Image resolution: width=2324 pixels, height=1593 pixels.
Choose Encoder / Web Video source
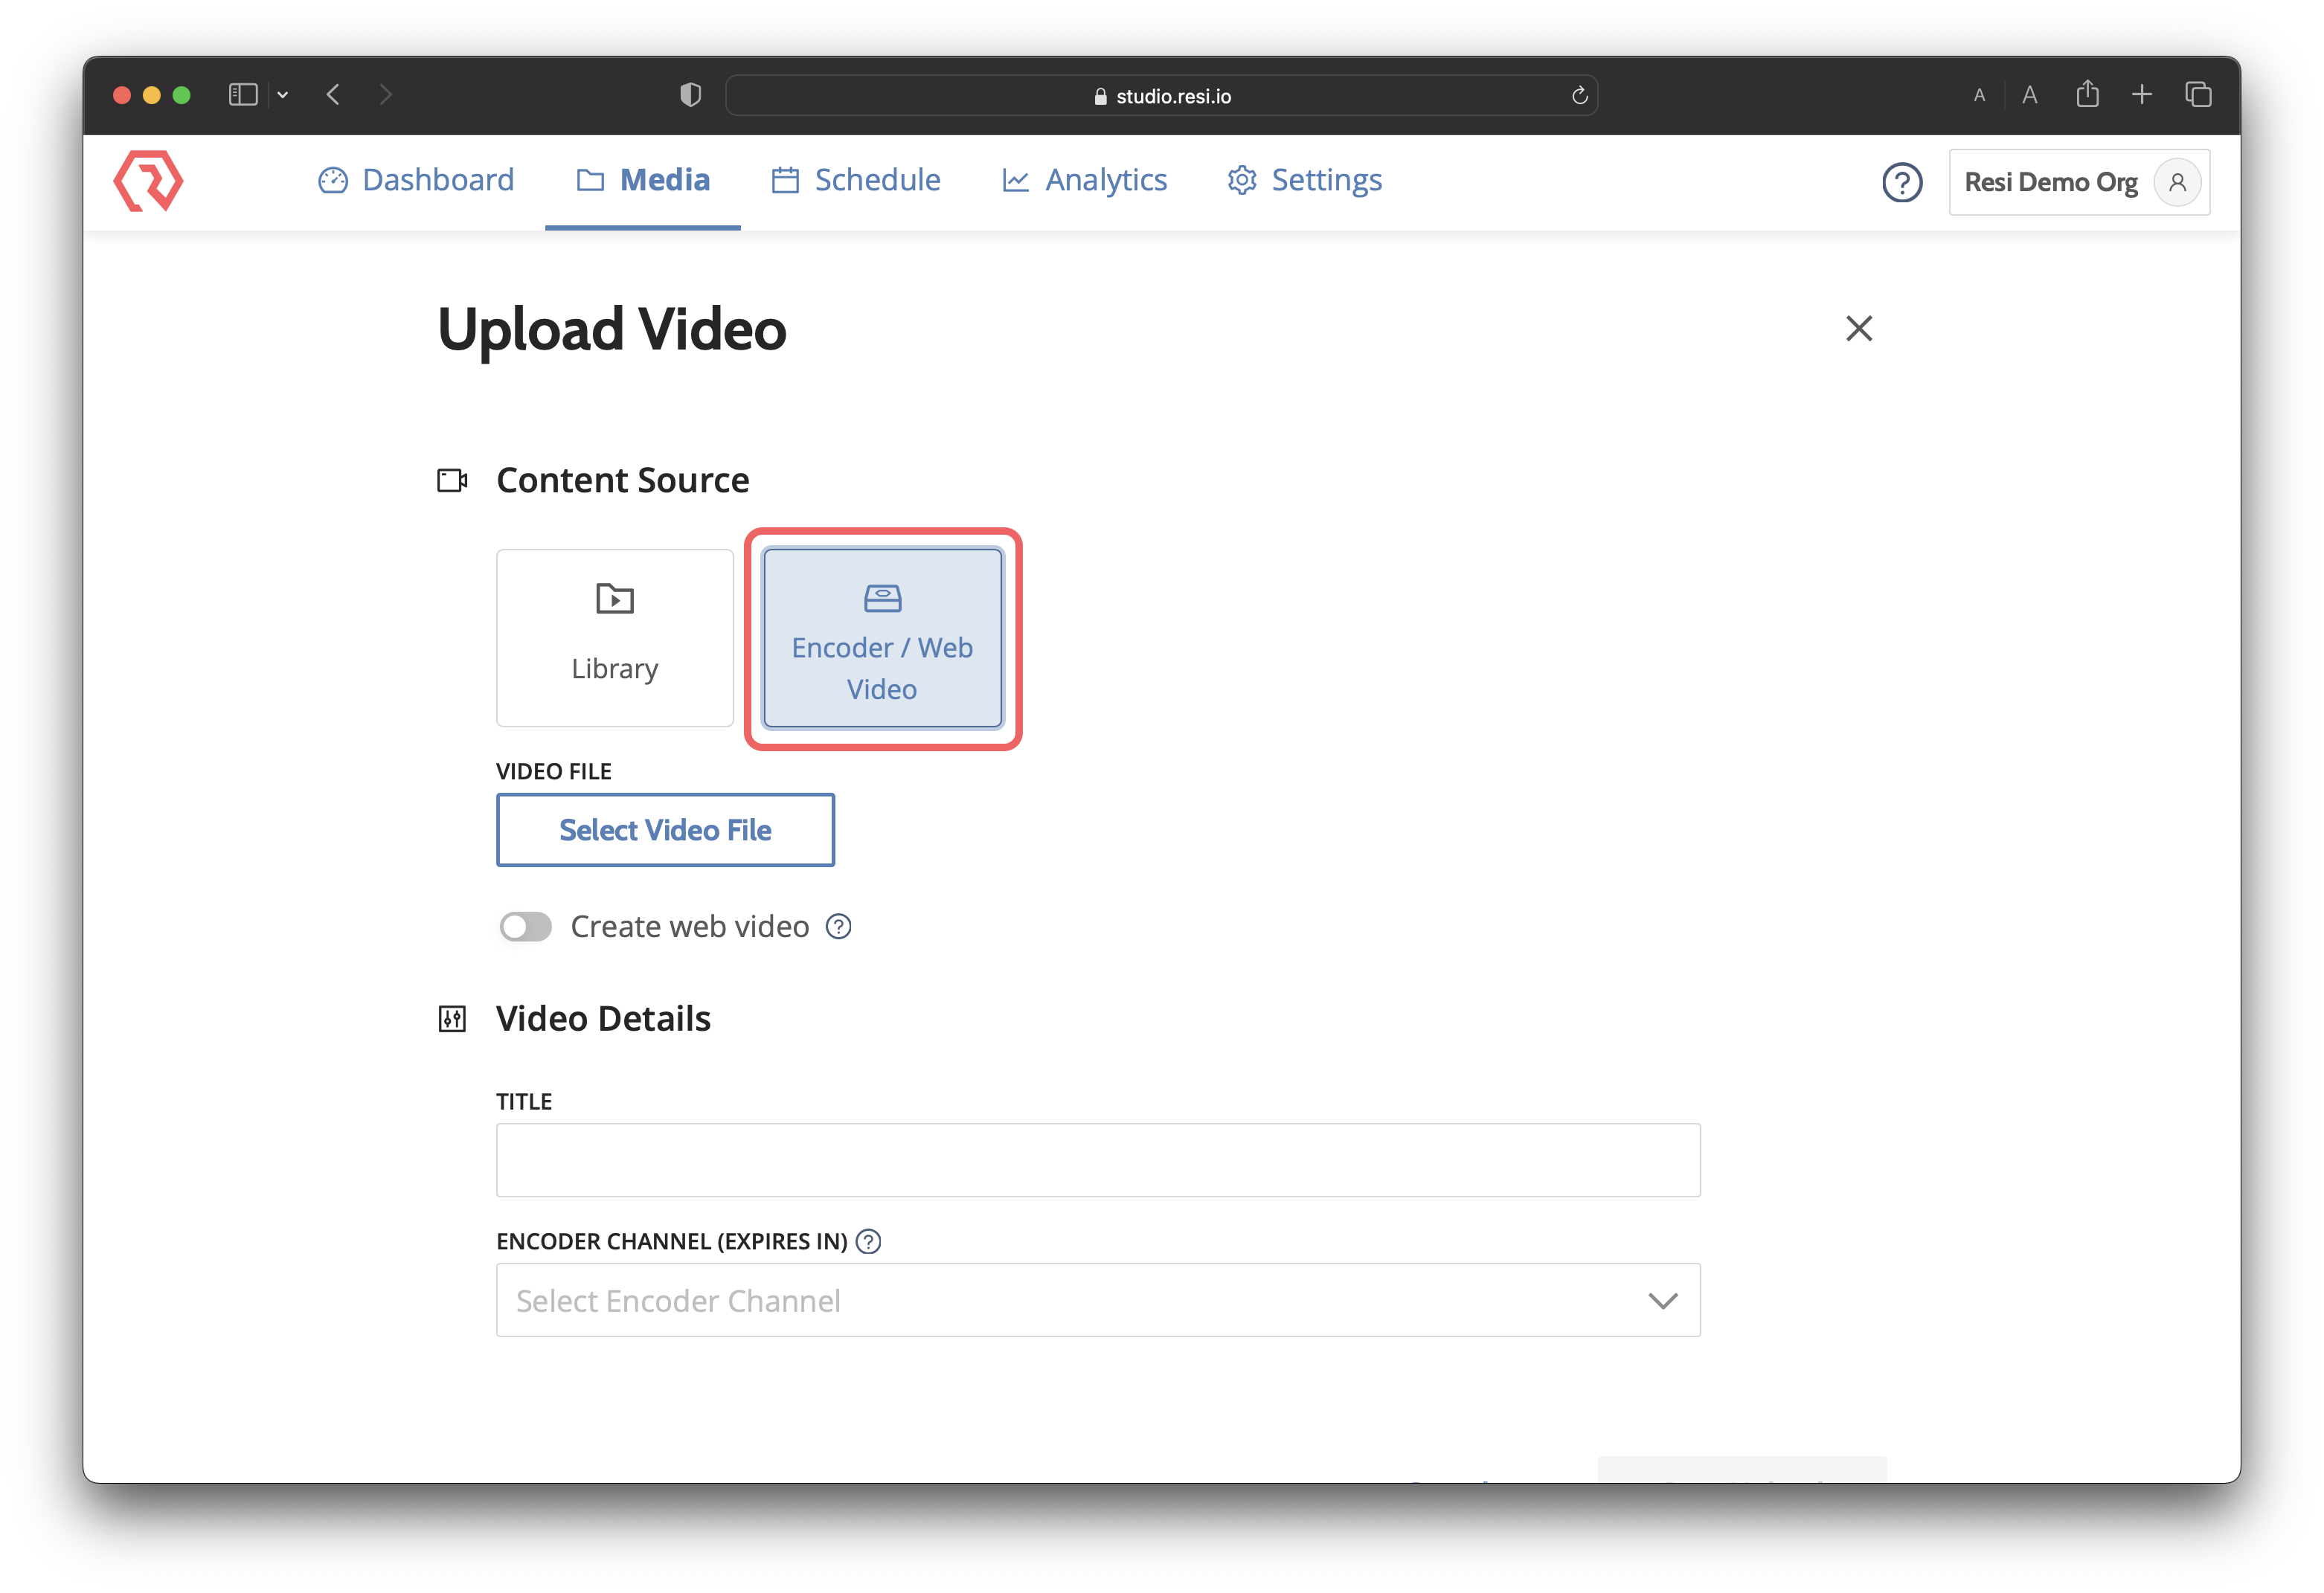(x=881, y=638)
